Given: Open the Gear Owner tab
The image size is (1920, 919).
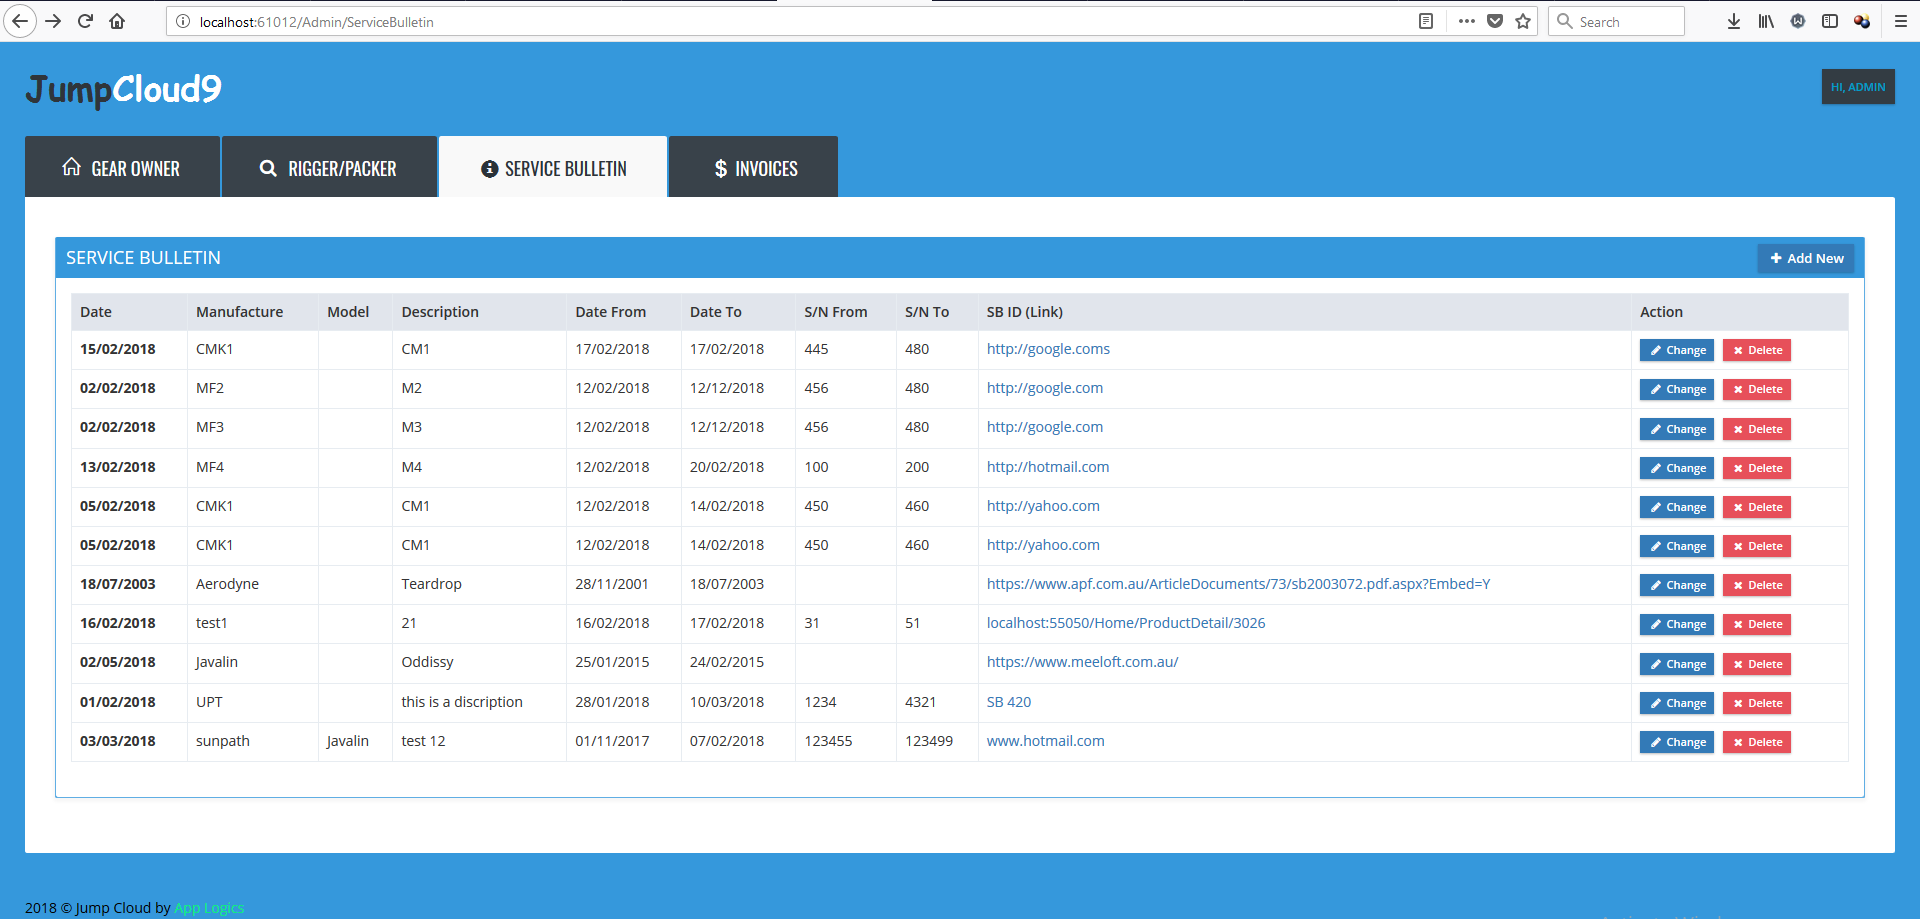Looking at the screenshot, I should point(122,168).
